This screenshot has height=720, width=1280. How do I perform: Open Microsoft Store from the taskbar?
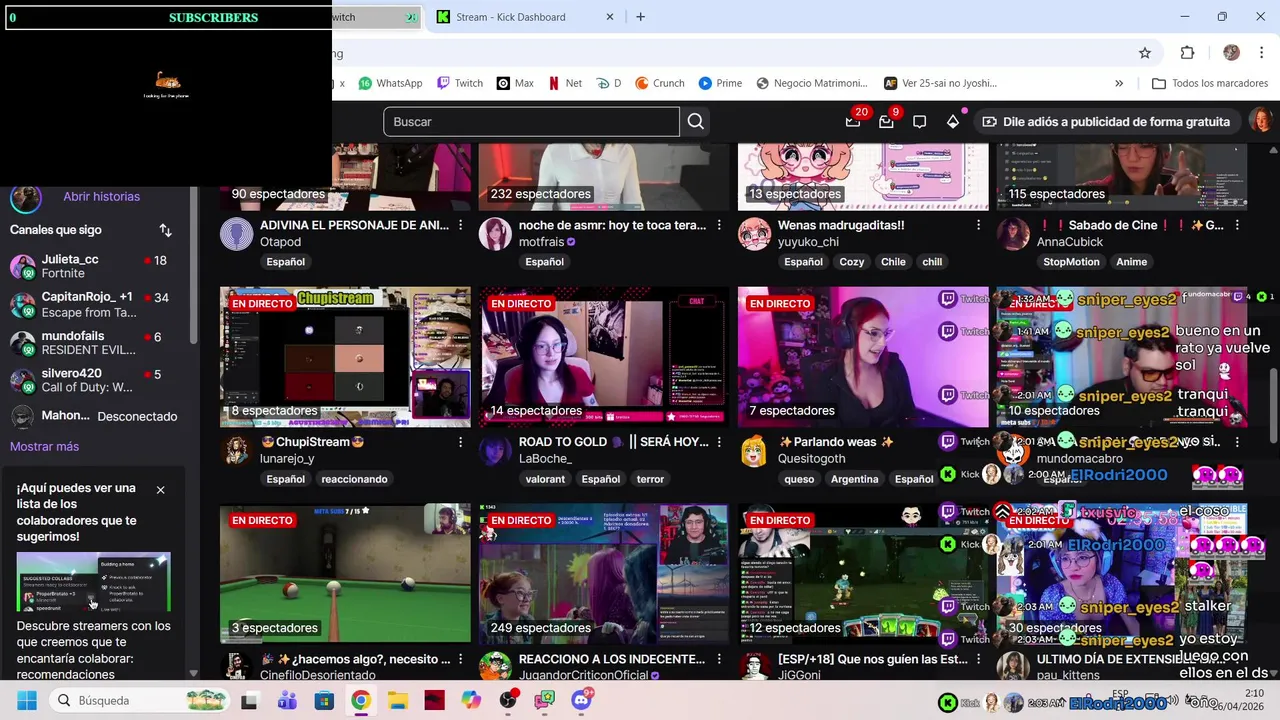[324, 700]
